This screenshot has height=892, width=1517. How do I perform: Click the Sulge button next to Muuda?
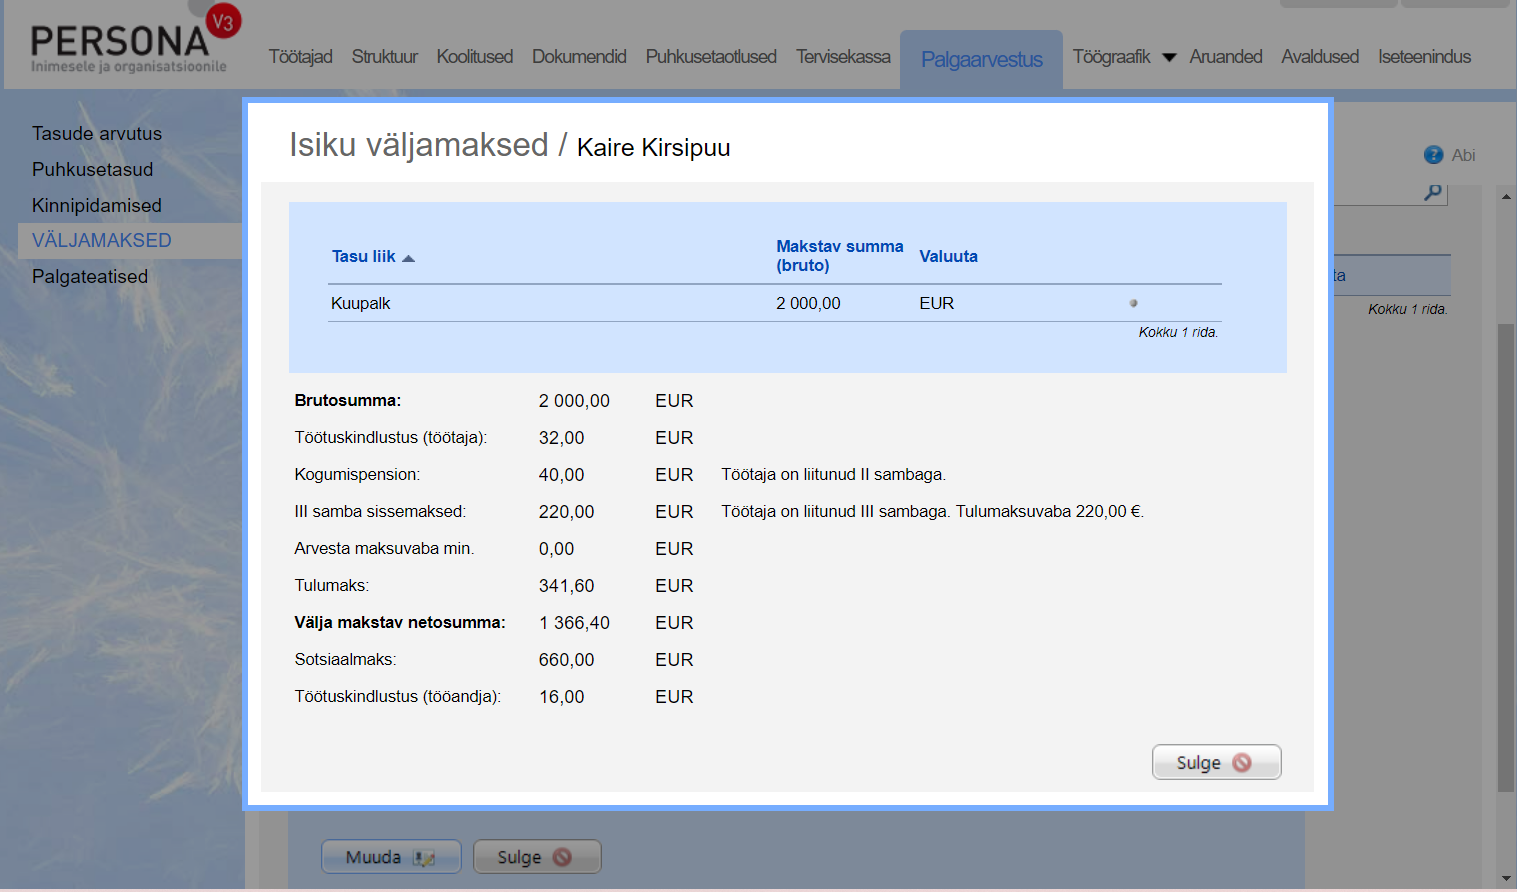click(x=536, y=857)
